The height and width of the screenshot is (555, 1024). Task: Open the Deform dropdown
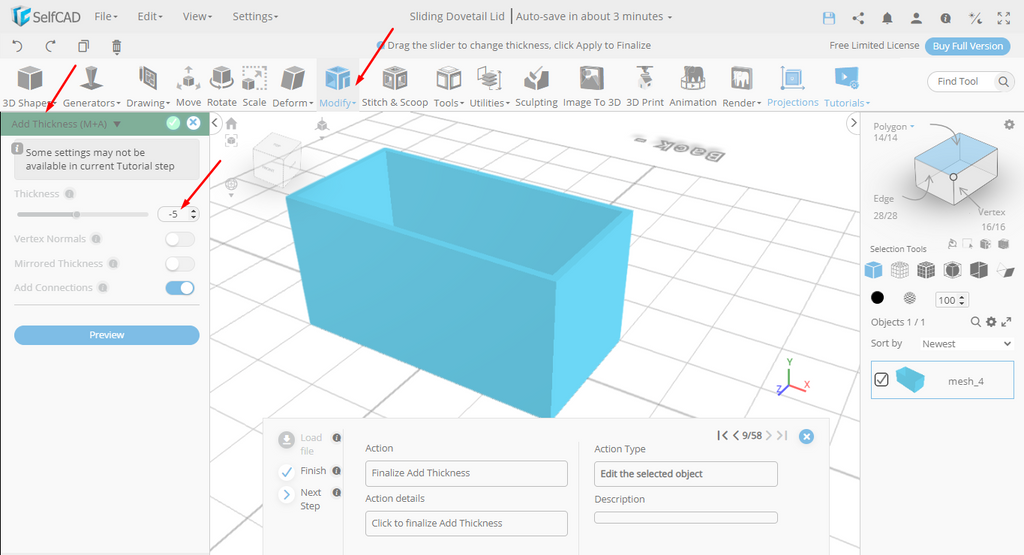click(x=293, y=86)
